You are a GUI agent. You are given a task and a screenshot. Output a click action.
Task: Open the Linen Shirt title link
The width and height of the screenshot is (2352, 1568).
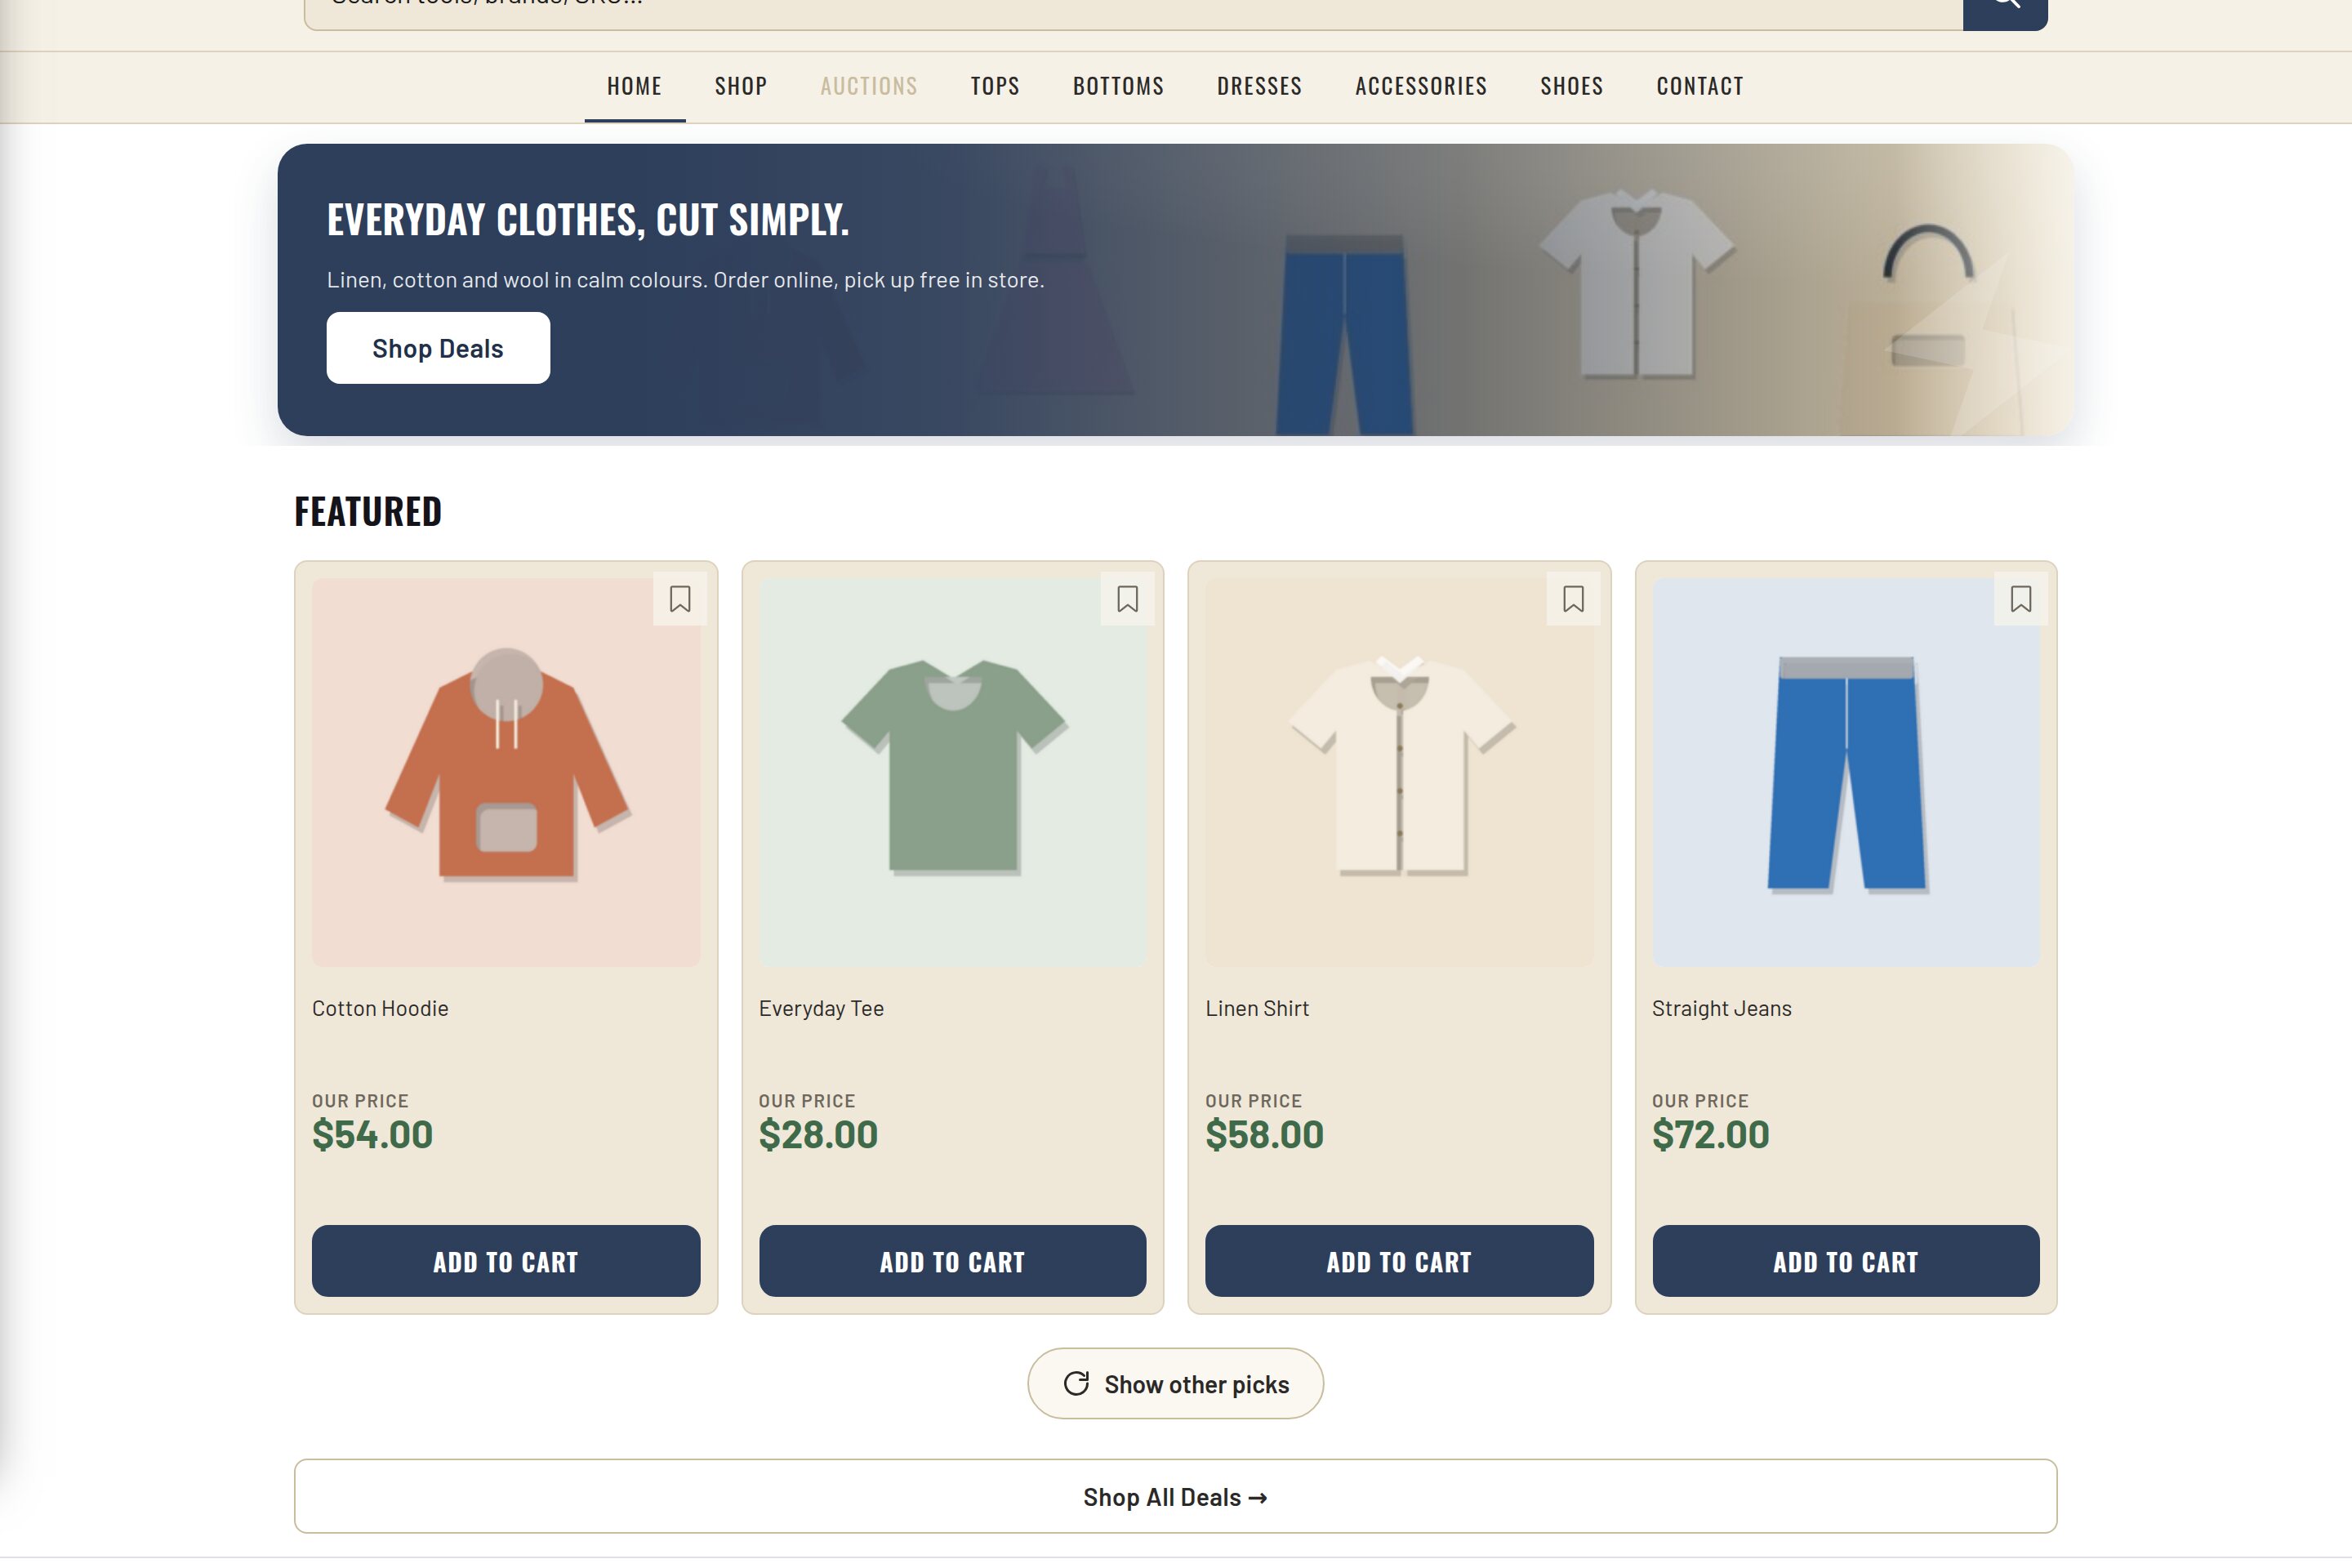point(1257,1008)
